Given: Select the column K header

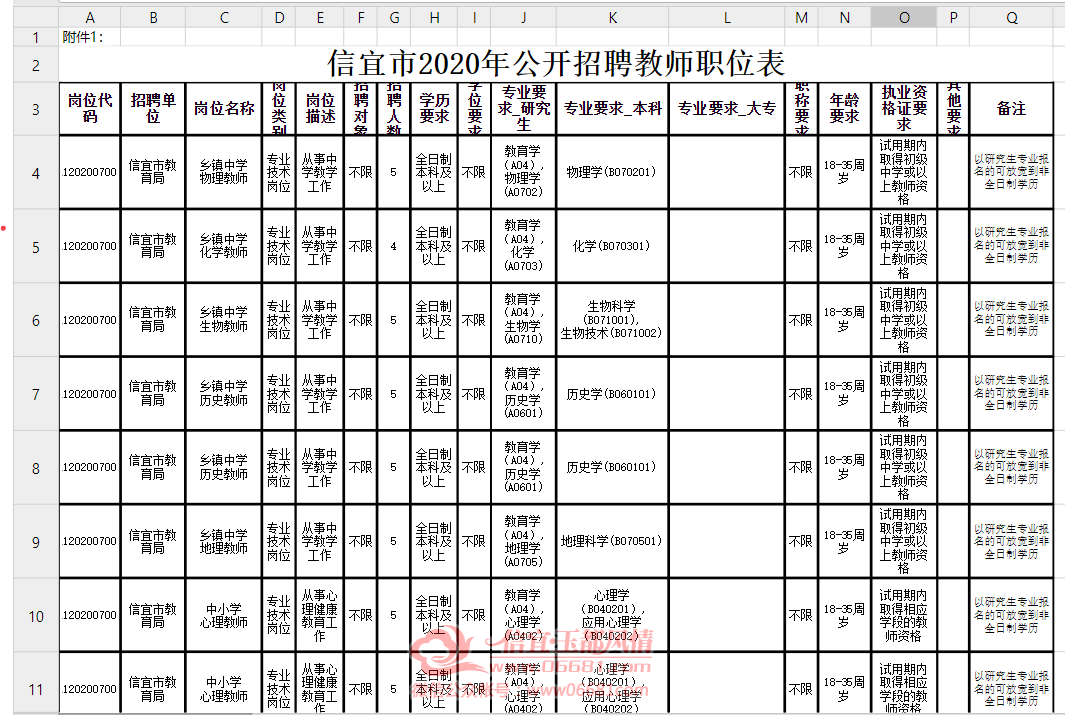Looking at the screenshot, I should pos(613,18).
